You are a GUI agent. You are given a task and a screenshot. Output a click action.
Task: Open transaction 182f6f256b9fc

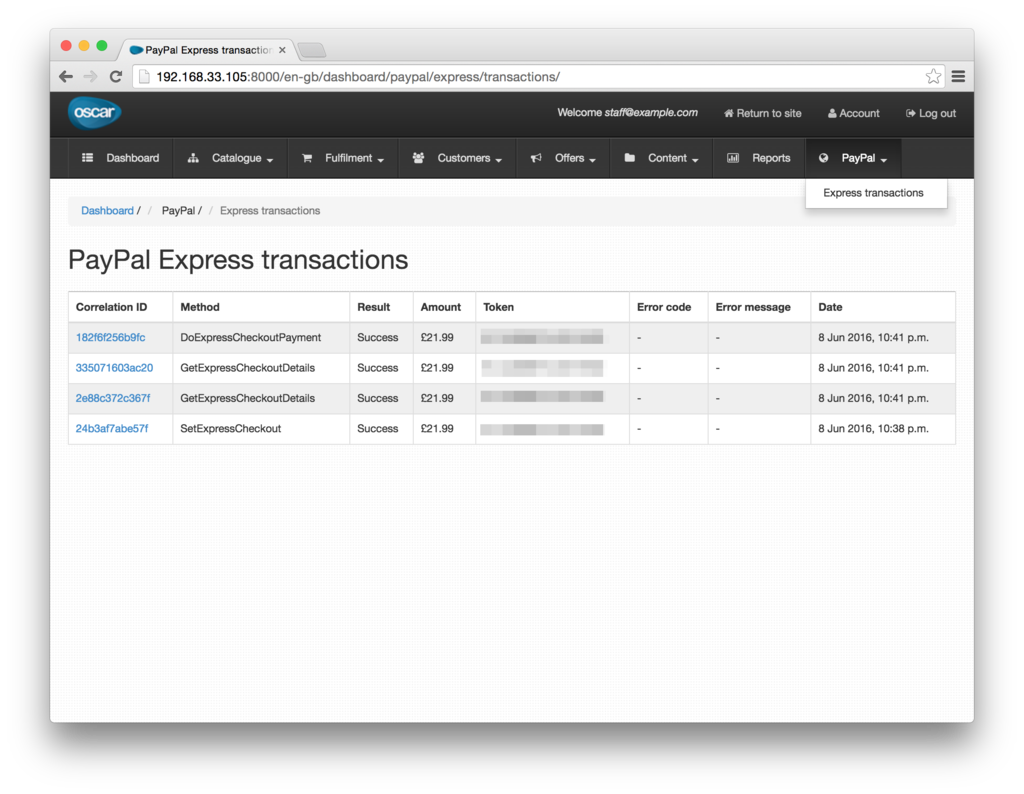[110, 338]
